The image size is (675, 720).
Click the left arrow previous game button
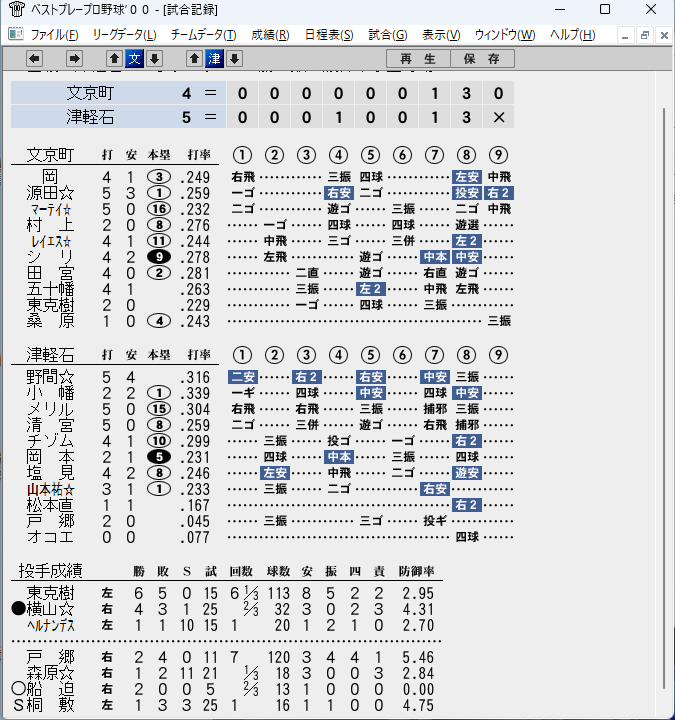coord(34,59)
